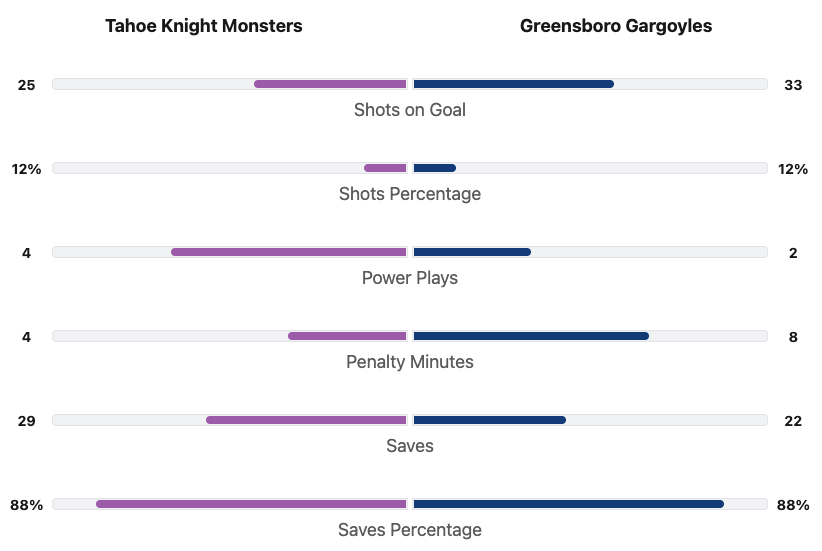Click Greensboro's 8 penalty minutes value
This screenshot has width=822, height=551.
coord(793,337)
